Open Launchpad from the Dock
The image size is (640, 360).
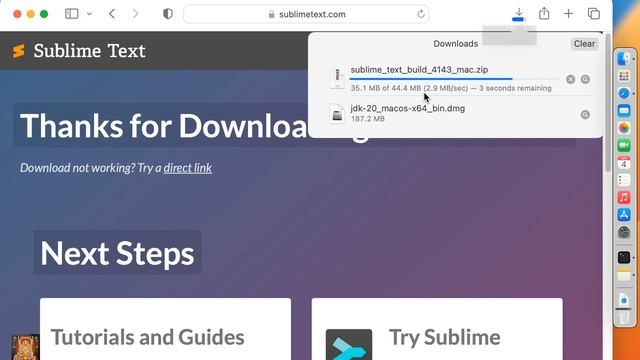click(x=624, y=76)
